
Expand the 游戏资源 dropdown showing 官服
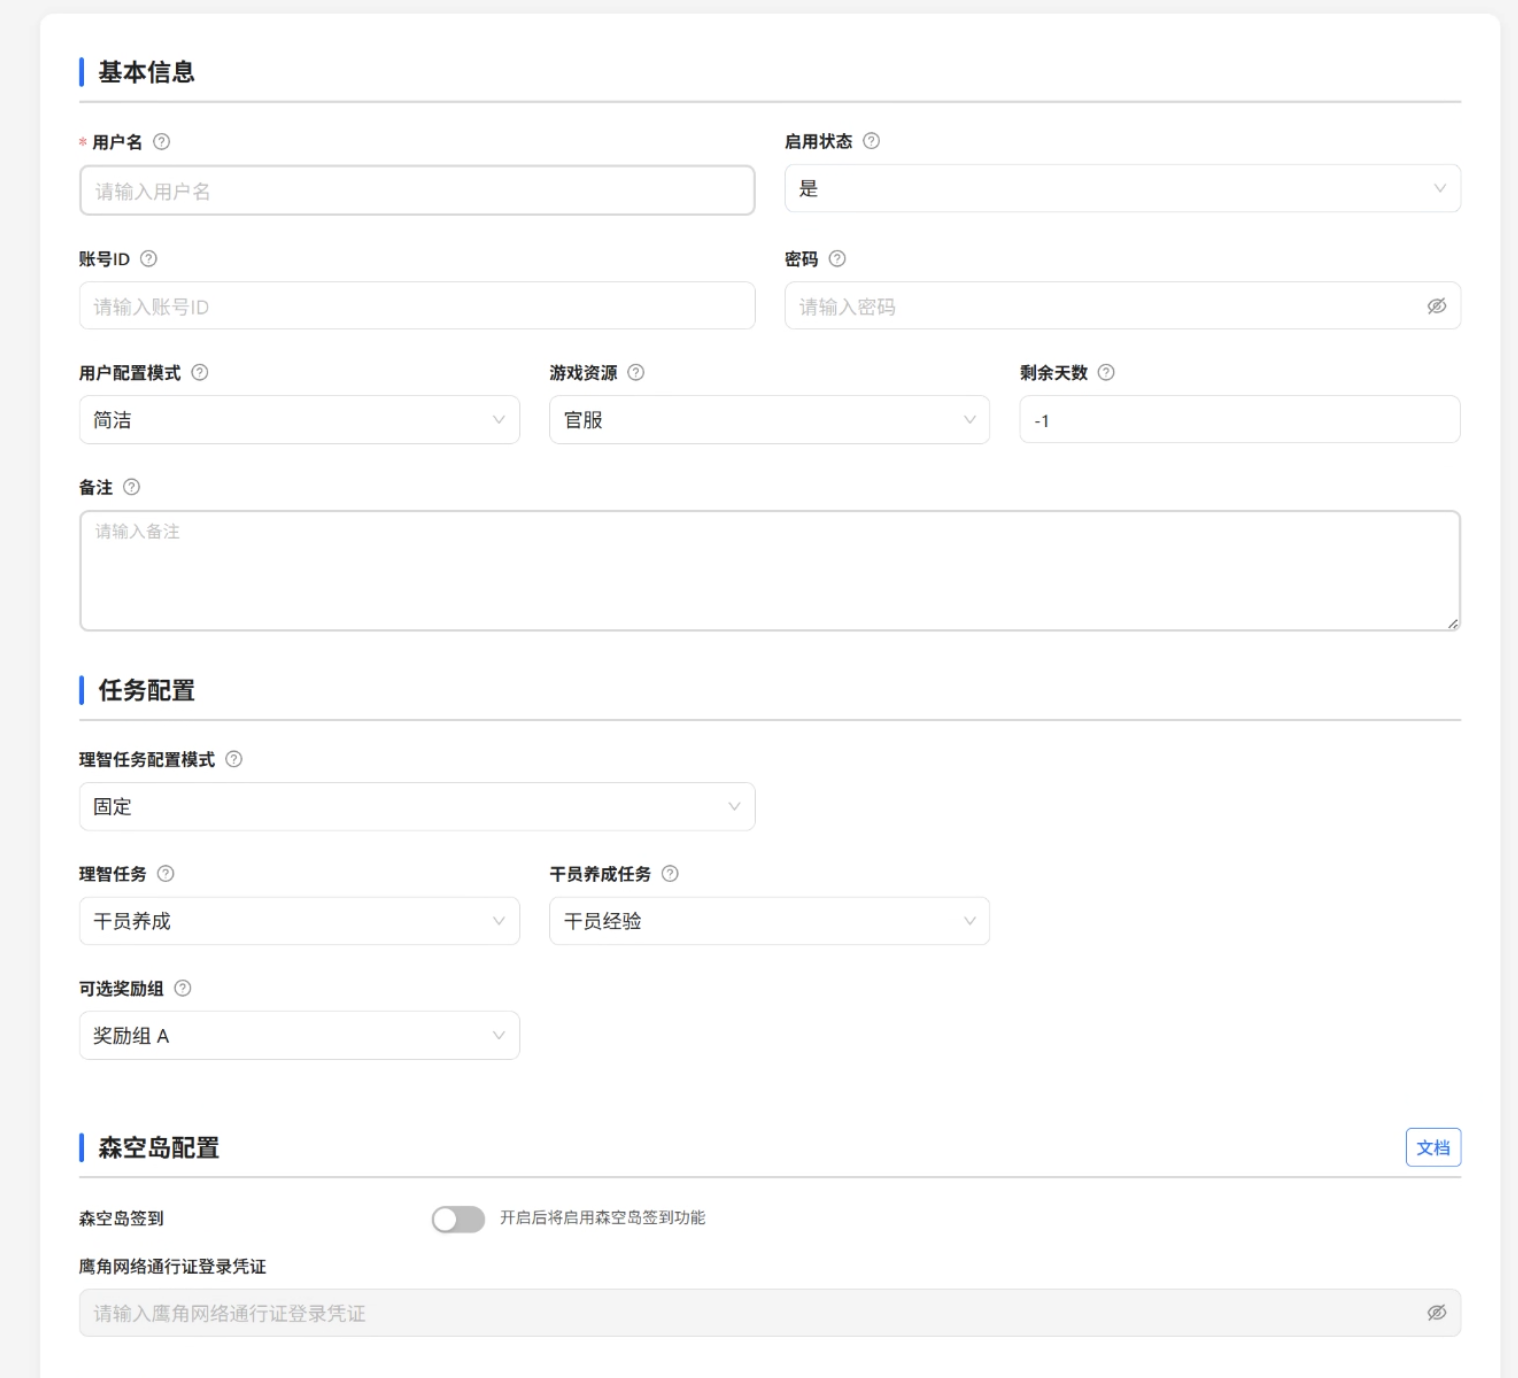pyautogui.click(x=768, y=420)
